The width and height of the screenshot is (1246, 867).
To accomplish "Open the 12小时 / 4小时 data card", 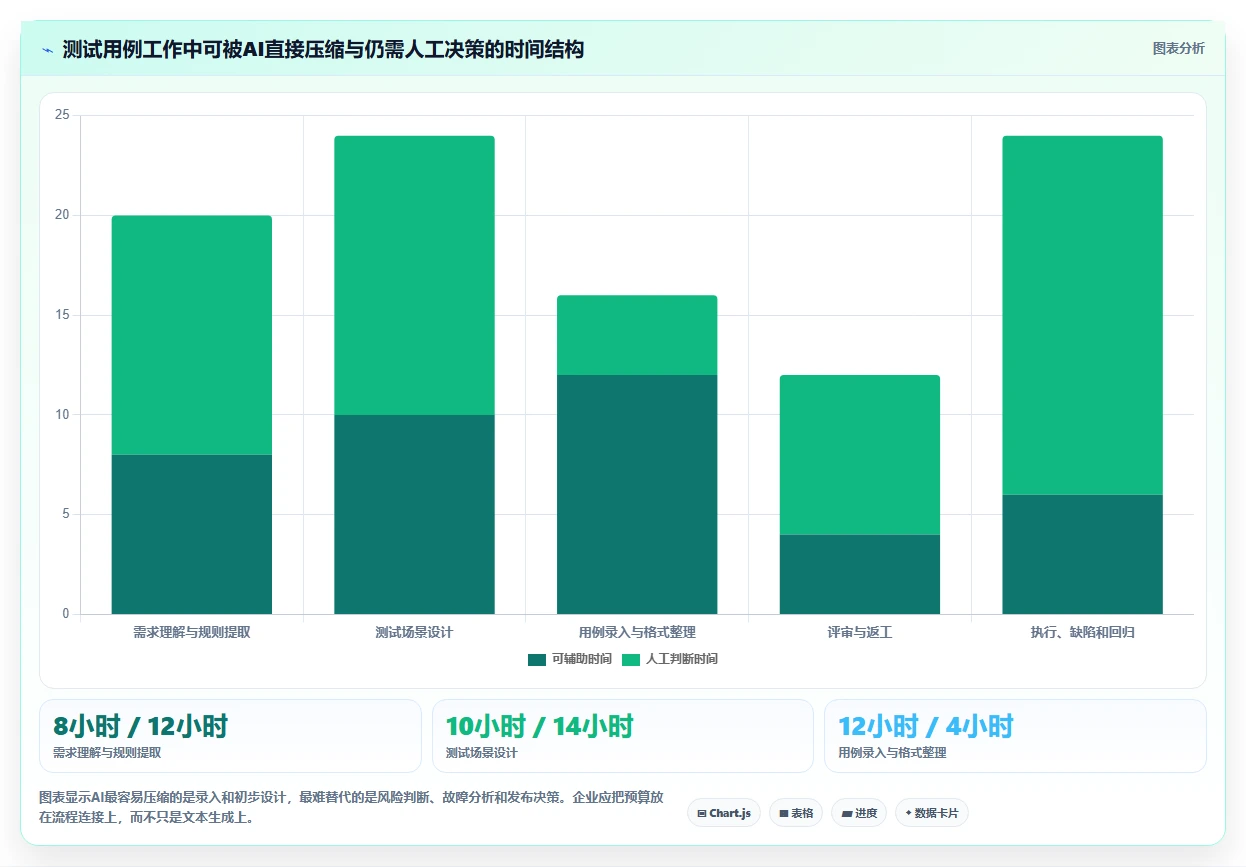I will point(1015,736).
